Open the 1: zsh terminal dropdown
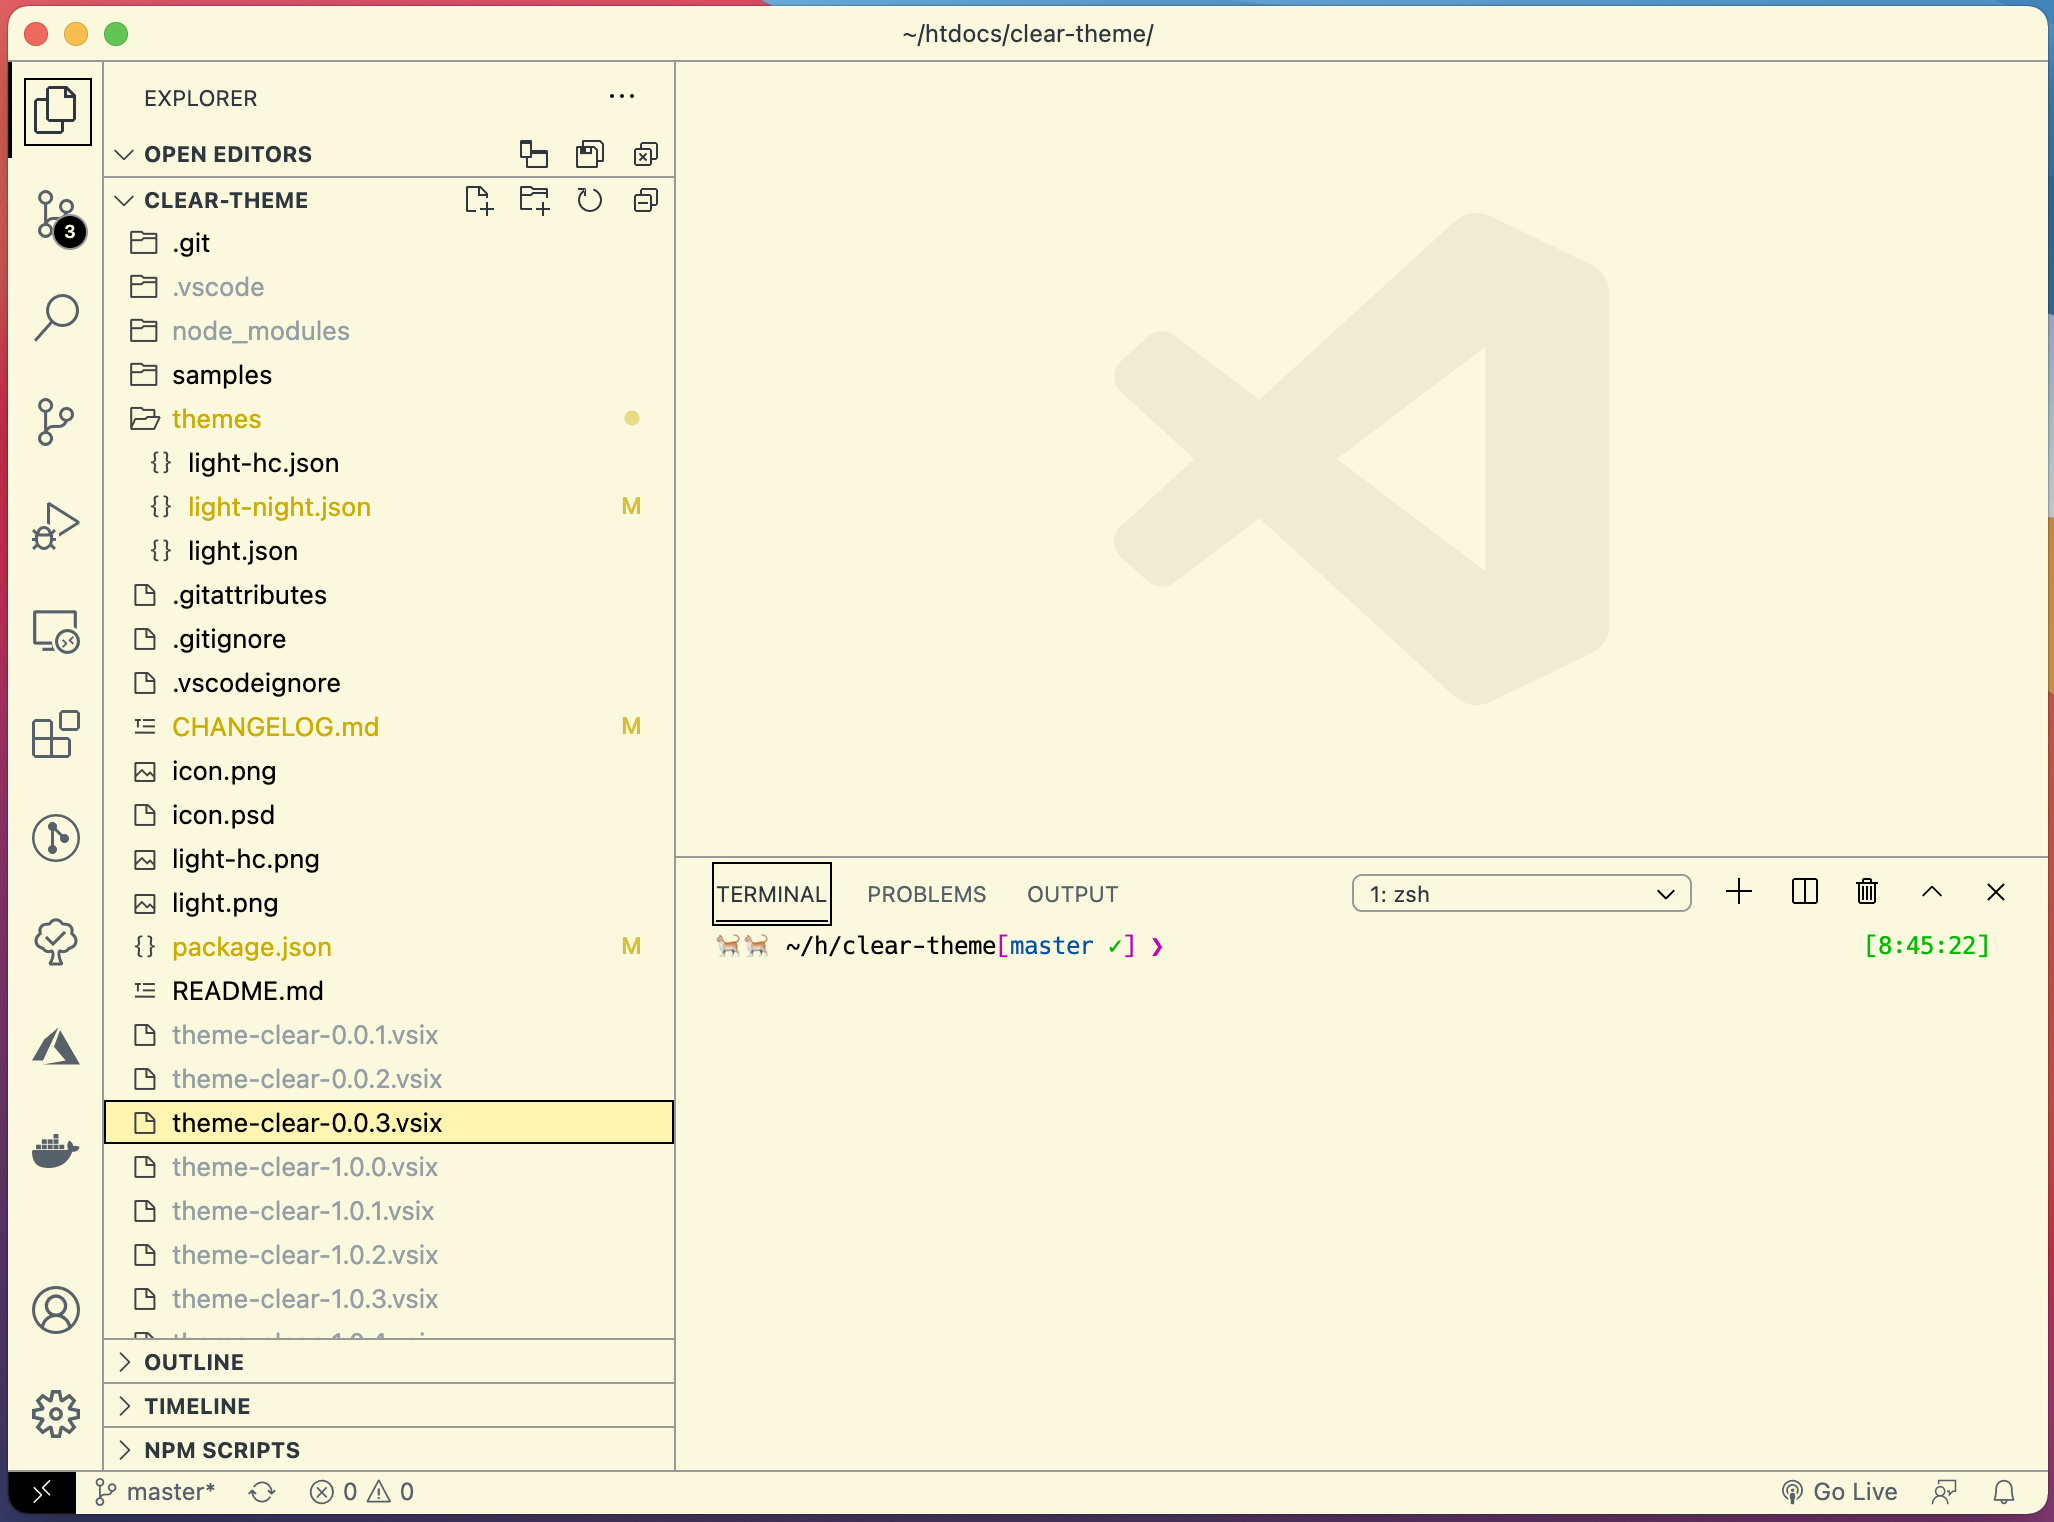Screen dimensions: 2054x1522 [1520, 894]
